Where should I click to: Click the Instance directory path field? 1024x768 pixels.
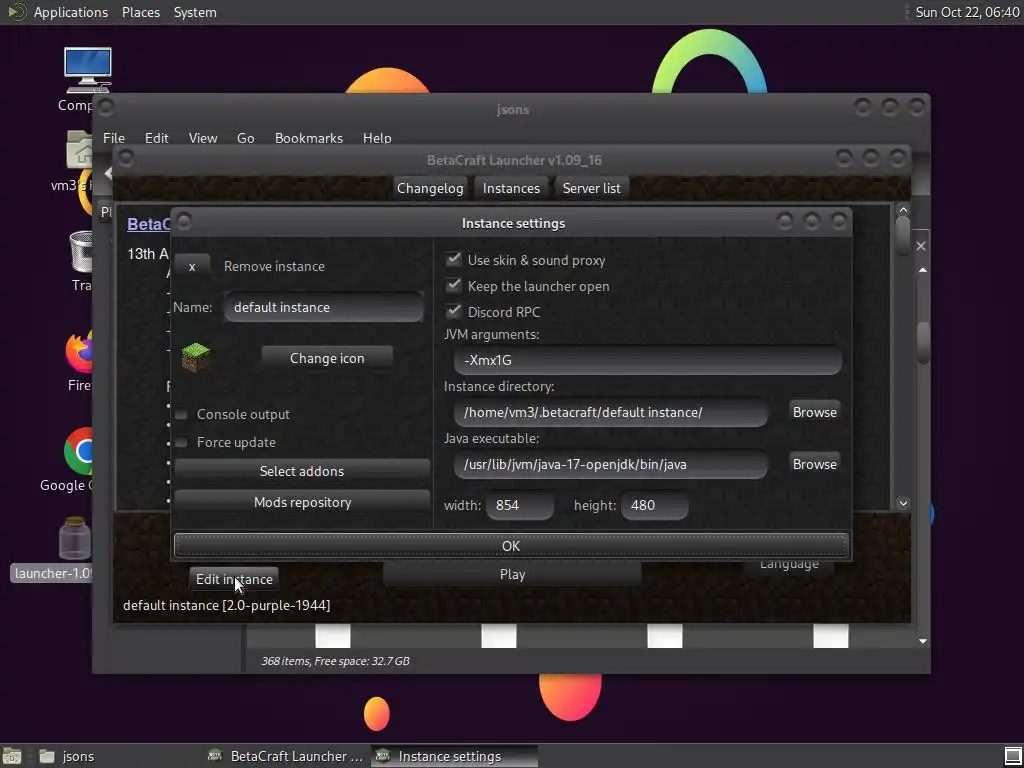pos(611,412)
